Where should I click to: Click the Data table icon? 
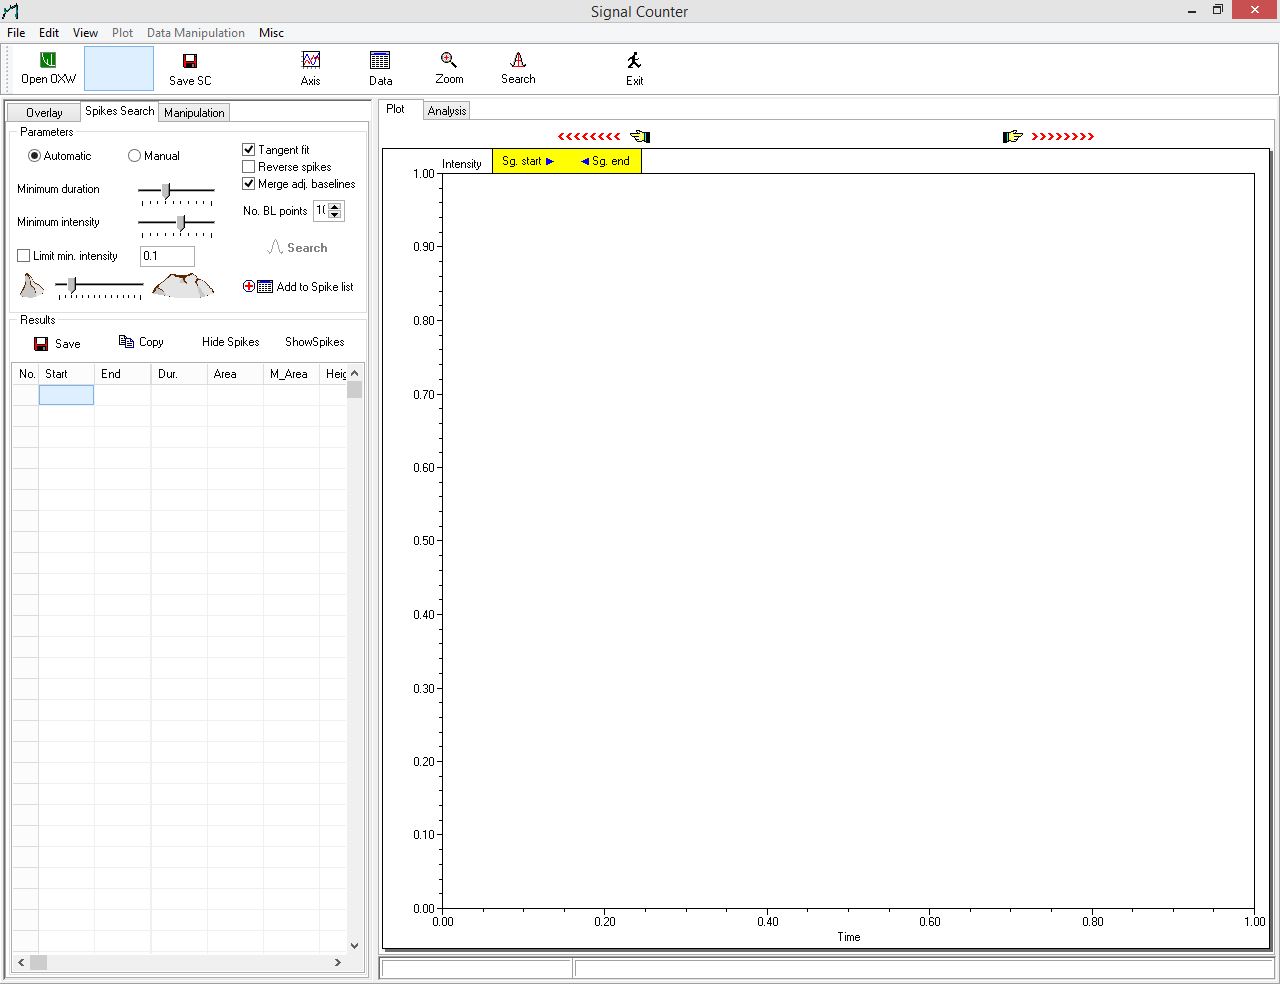tap(380, 61)
